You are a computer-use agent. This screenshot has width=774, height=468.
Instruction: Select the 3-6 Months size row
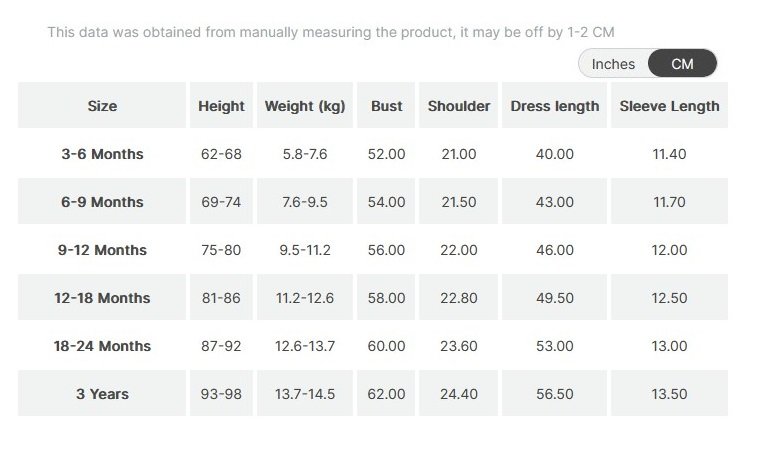tap(102, 154)
